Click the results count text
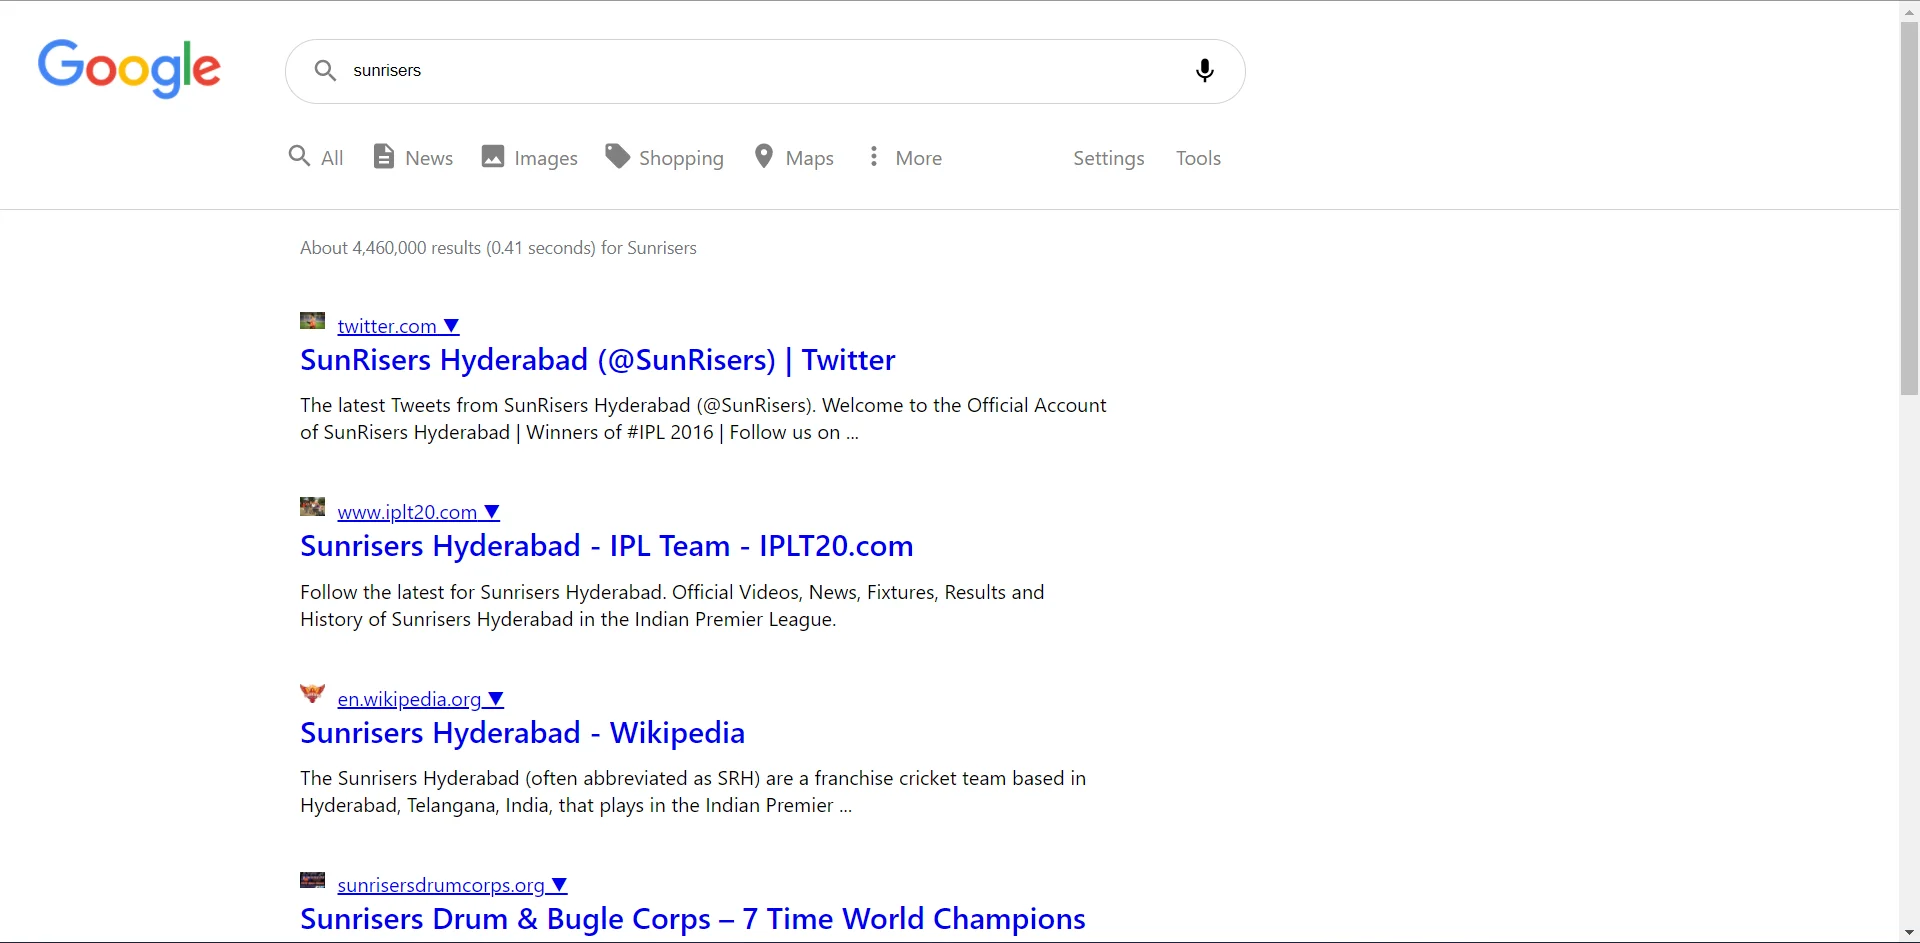This screenshot has height=943, width=1920. click(x=498, y=248)
